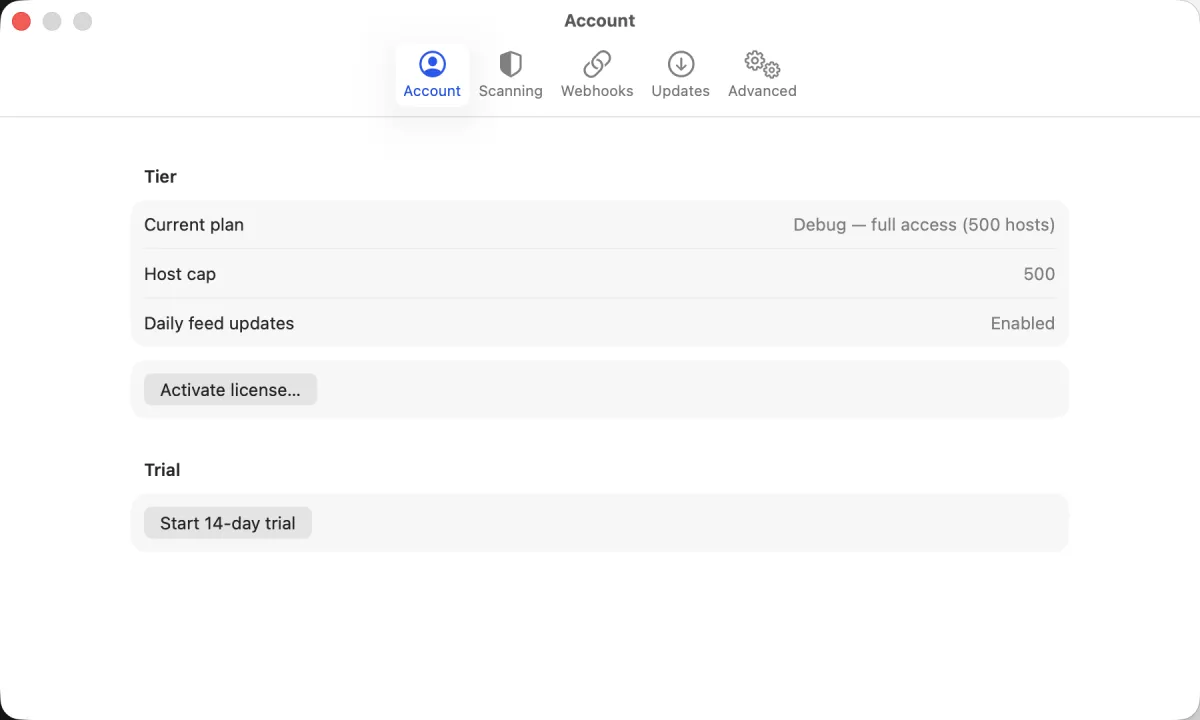
Task: Open the Scanning shield icon
Action: click(510, 63)
